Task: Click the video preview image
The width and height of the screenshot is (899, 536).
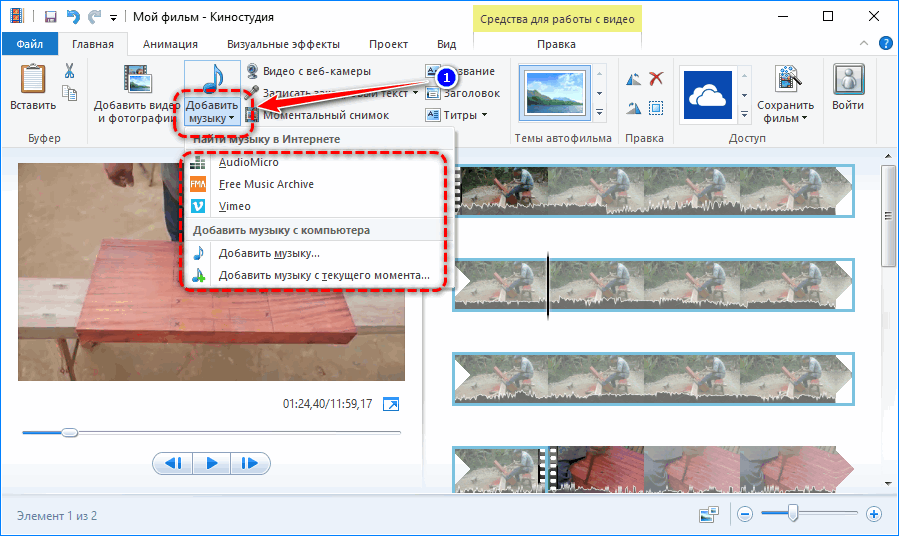Action: coord(211,272)
